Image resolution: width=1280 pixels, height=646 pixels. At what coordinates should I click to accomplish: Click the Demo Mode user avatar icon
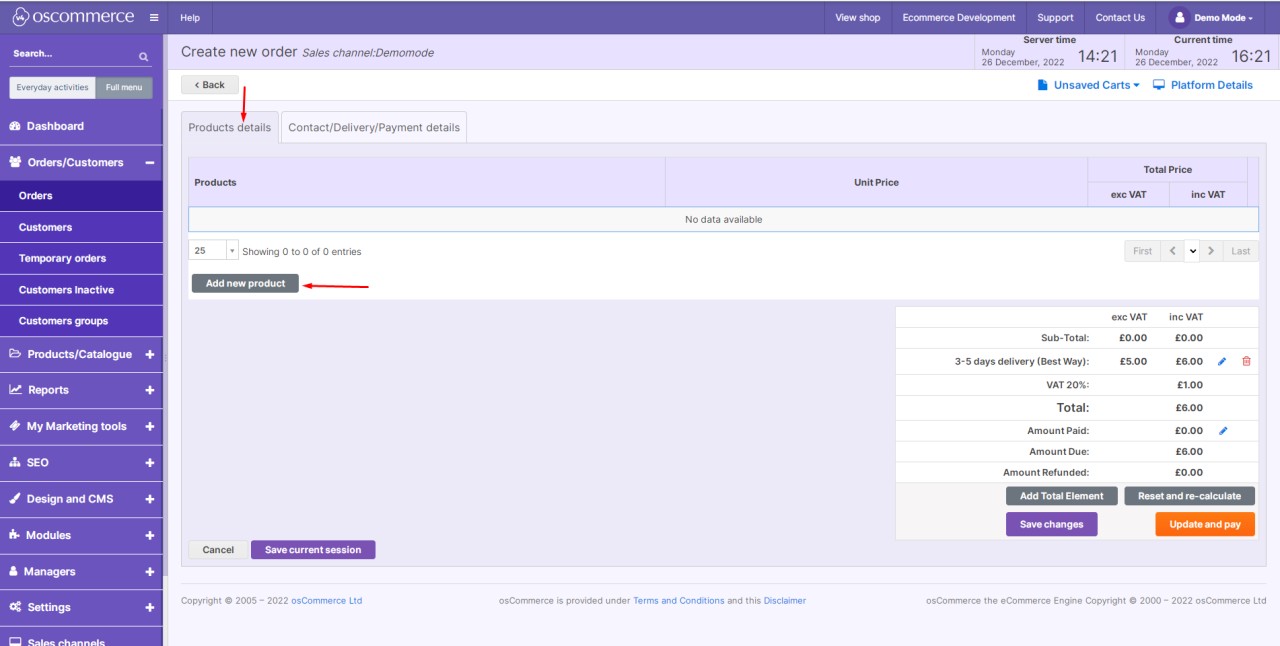[x=1179, y=17]
